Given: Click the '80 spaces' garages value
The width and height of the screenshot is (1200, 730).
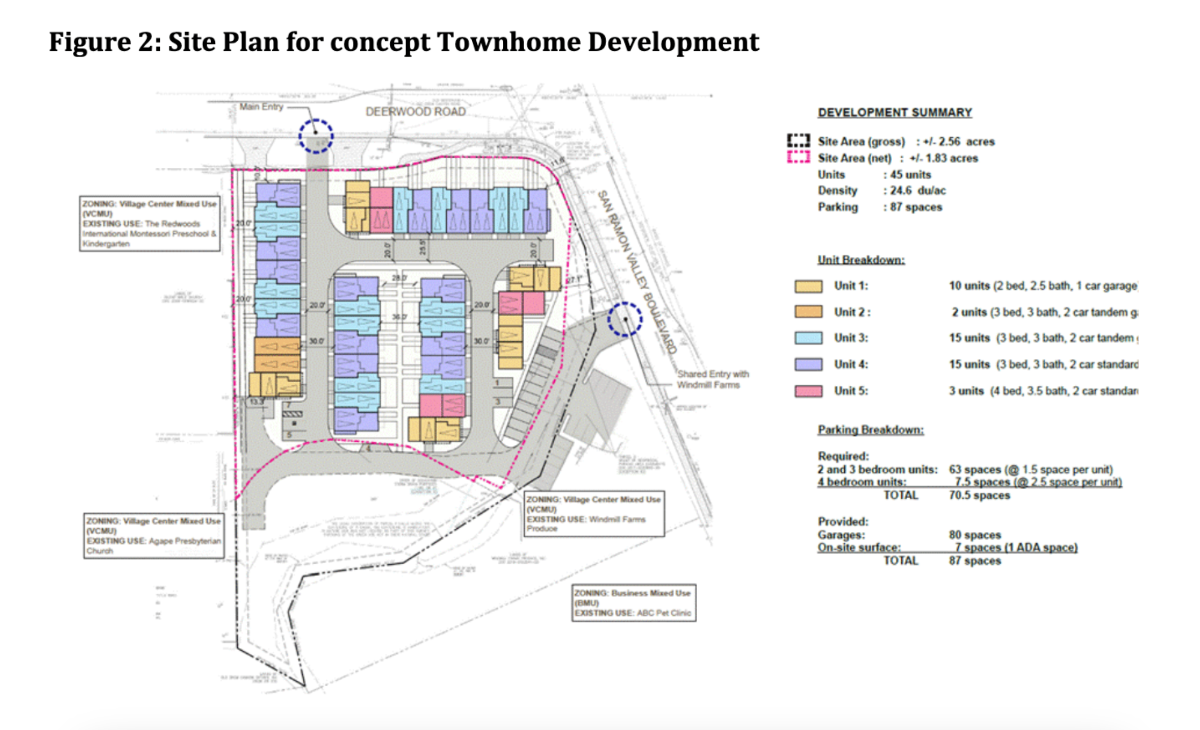Looking at the screenshot, I should (975, 535).
